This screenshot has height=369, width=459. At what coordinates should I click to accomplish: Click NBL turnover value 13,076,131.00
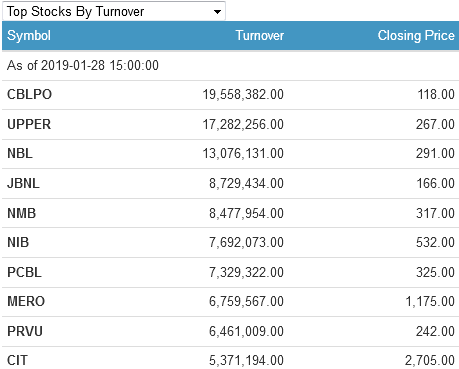coord(243,153)
